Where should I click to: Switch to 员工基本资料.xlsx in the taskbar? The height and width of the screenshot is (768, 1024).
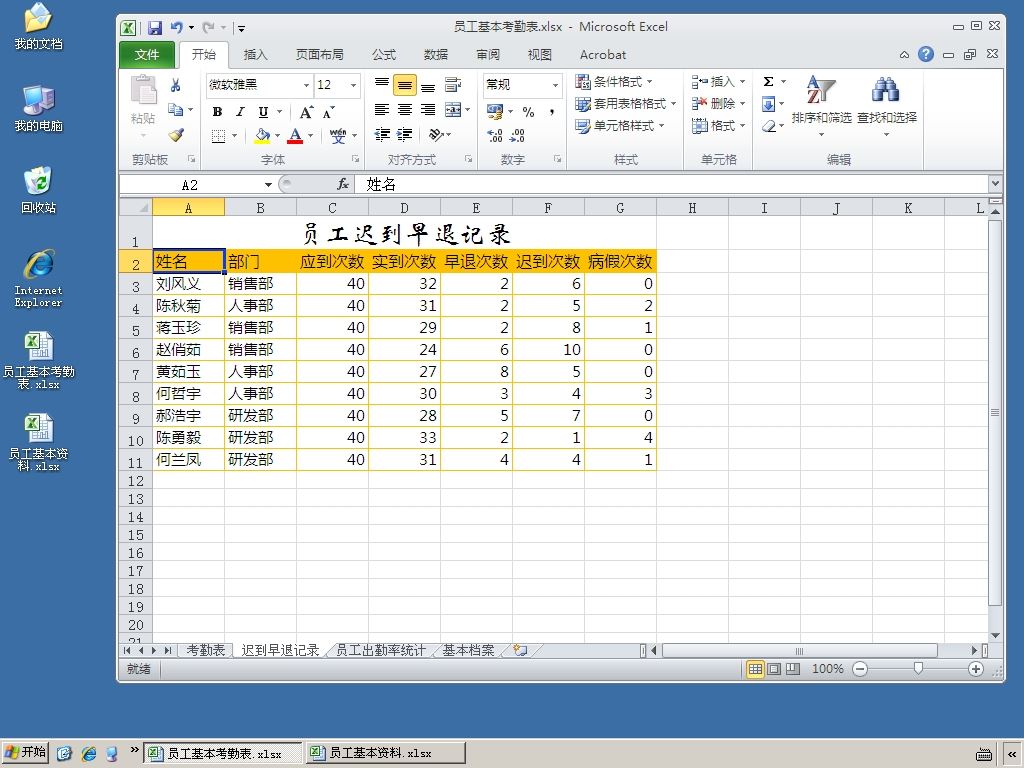tap(386, 753)
